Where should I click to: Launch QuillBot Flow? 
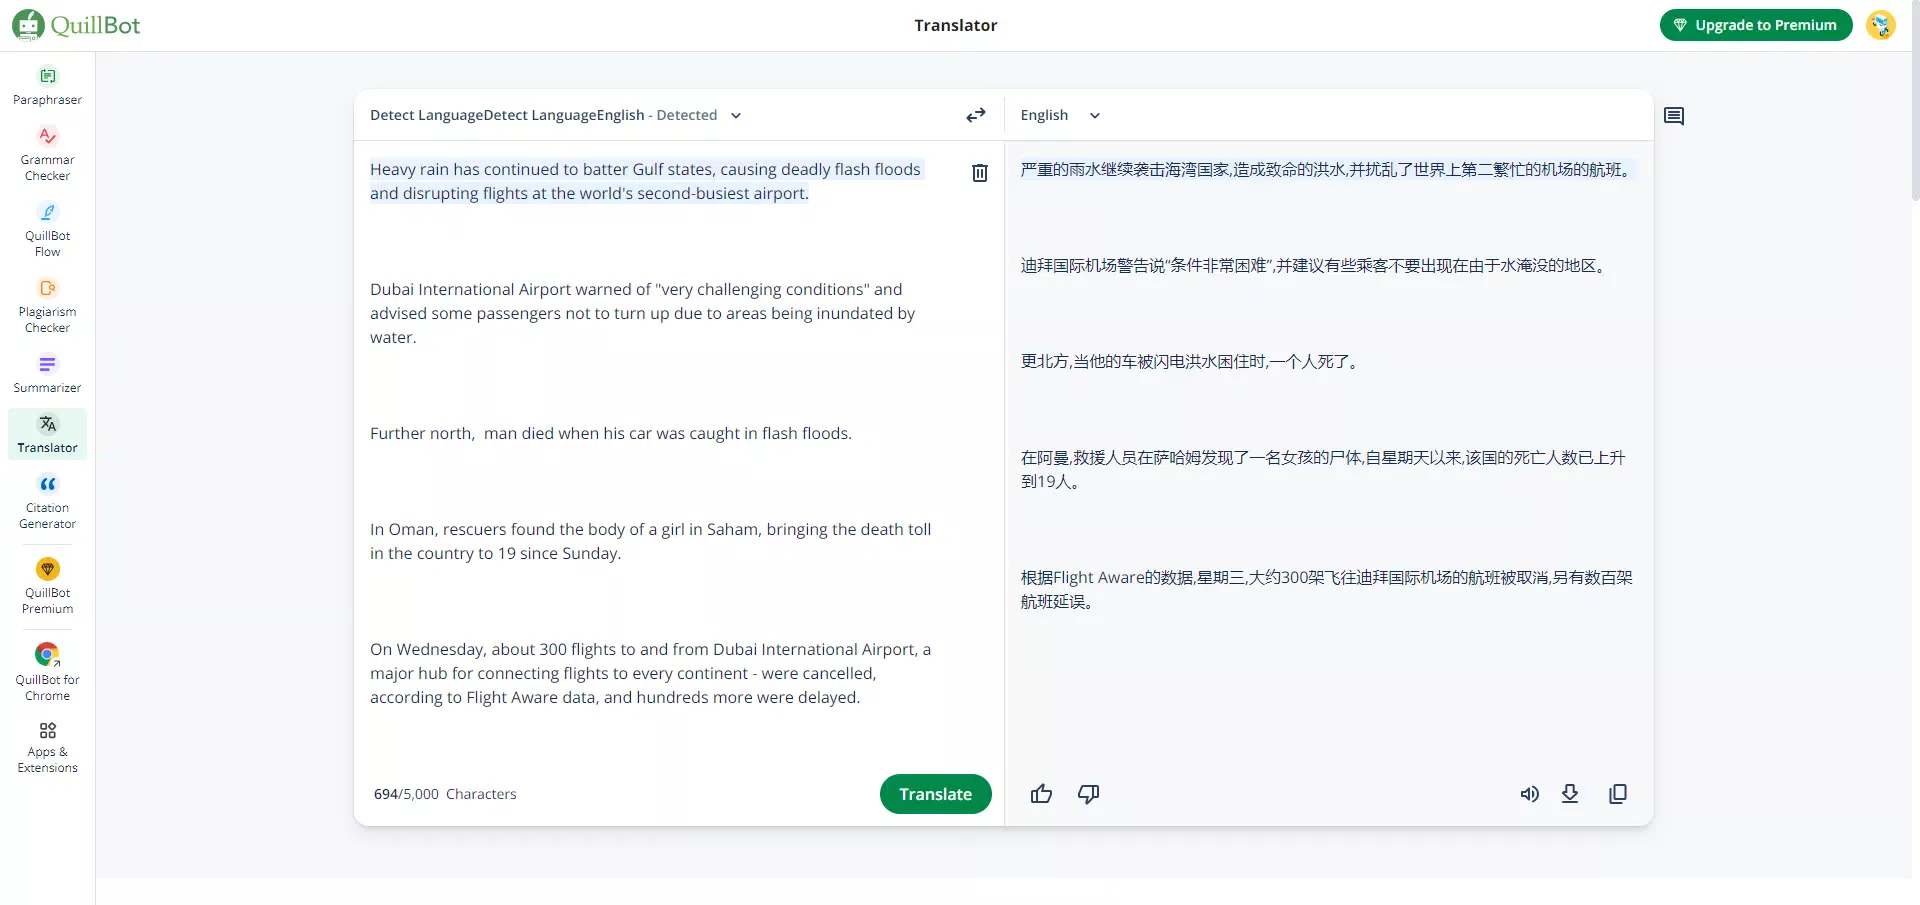[47, 230]
